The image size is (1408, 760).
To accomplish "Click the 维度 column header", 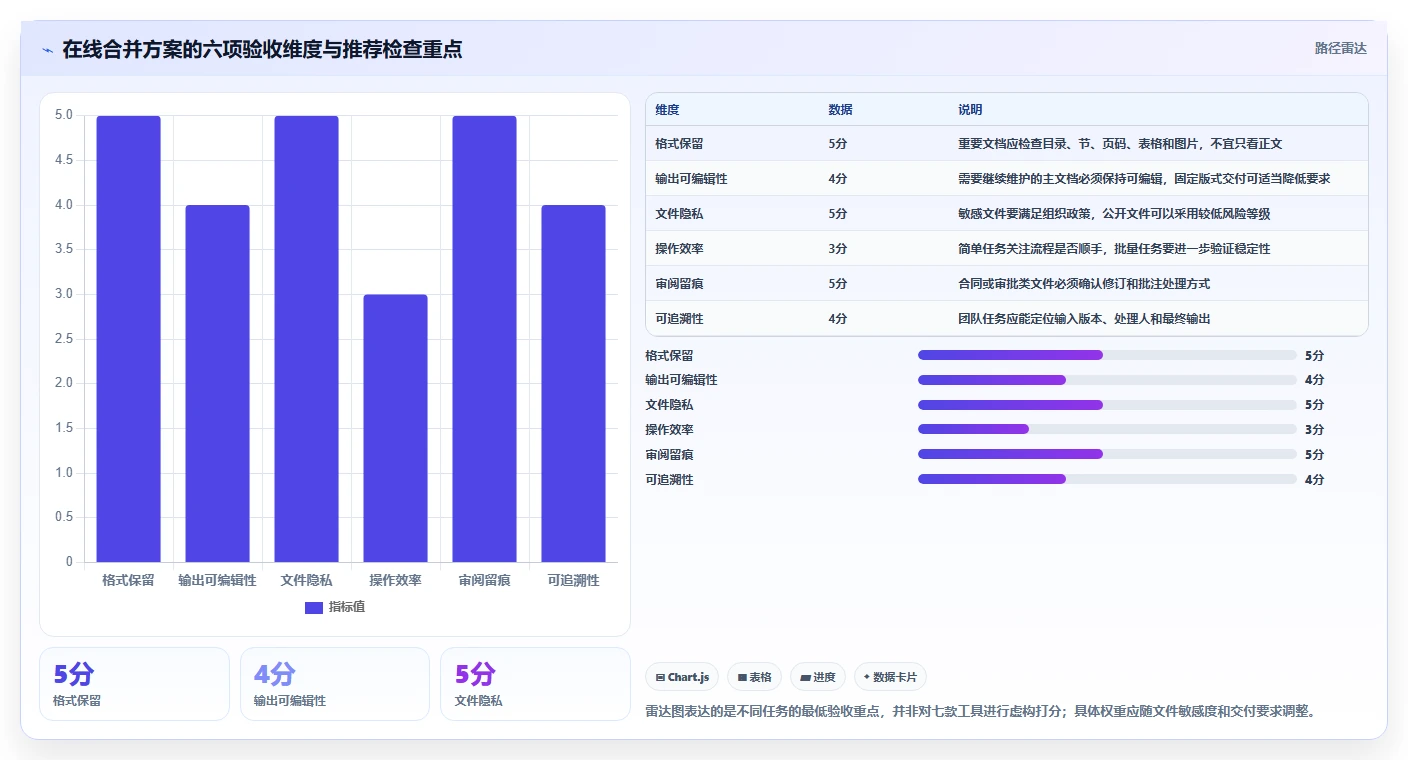I will [667, 110].
